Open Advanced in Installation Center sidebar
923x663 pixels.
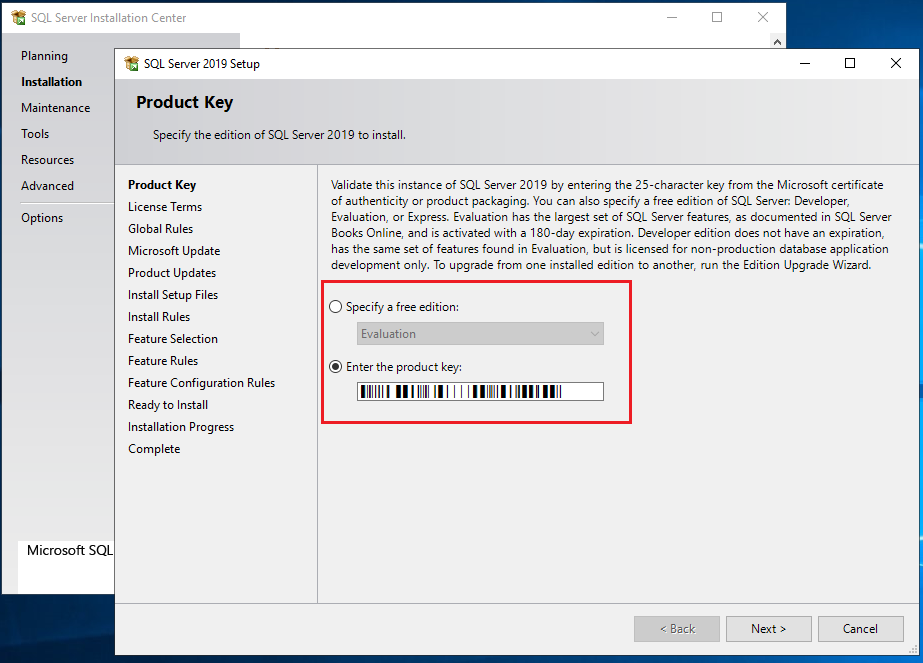(x=48, y=185)
